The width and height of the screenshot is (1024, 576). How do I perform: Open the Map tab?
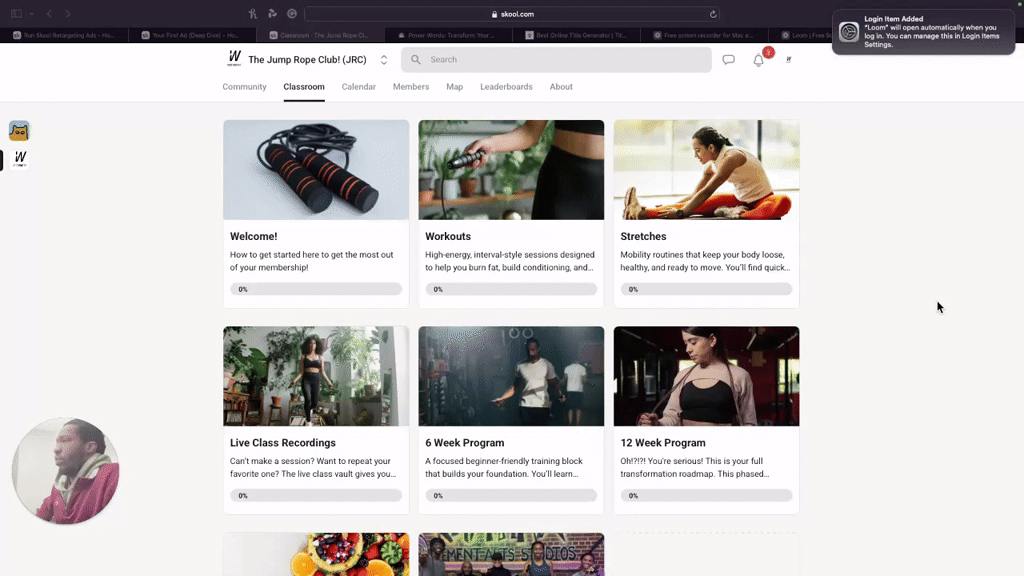click(455, 87)
